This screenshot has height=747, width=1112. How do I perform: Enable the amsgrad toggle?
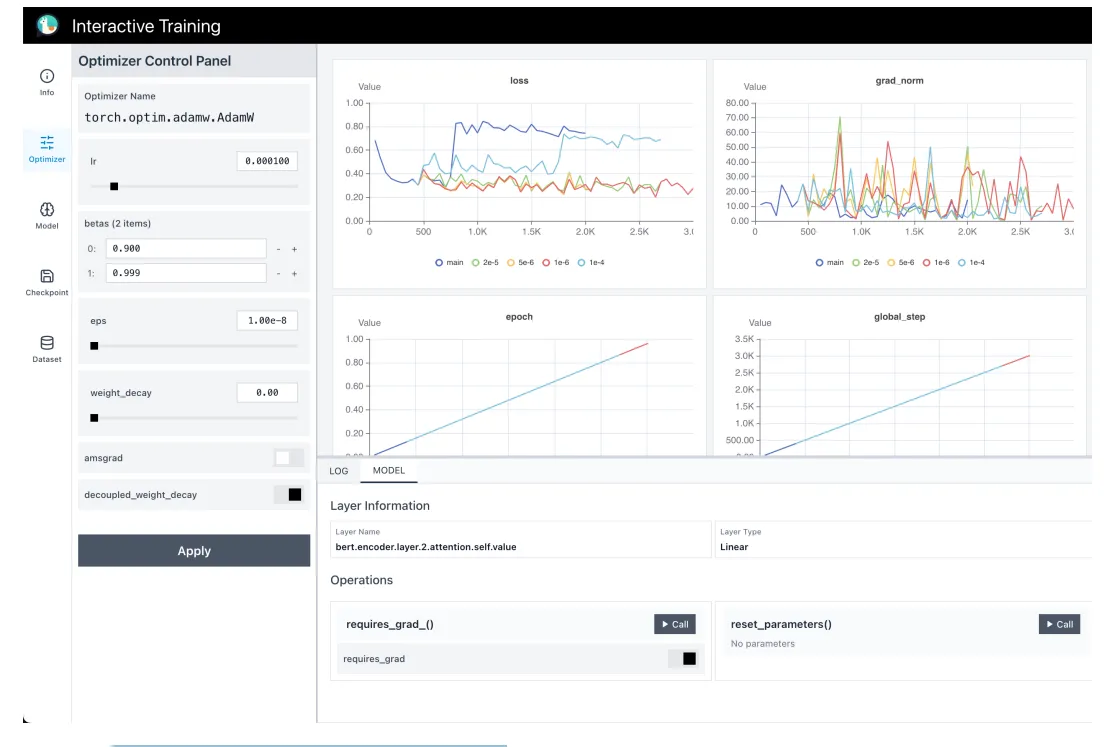(288, 458)
